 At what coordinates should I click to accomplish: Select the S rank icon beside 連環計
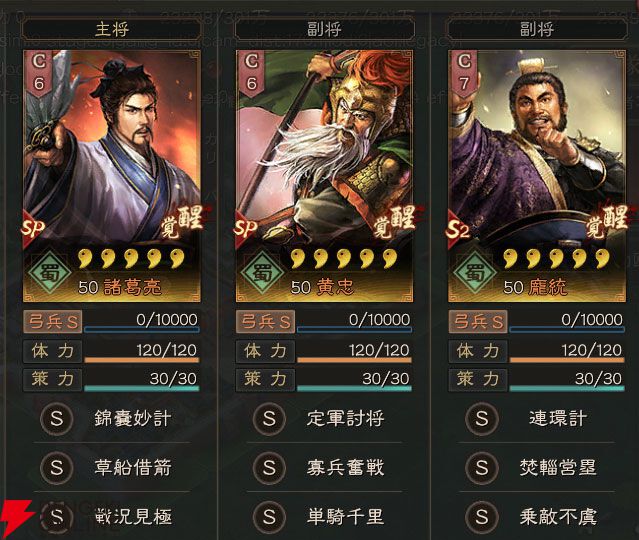[482, 419]
